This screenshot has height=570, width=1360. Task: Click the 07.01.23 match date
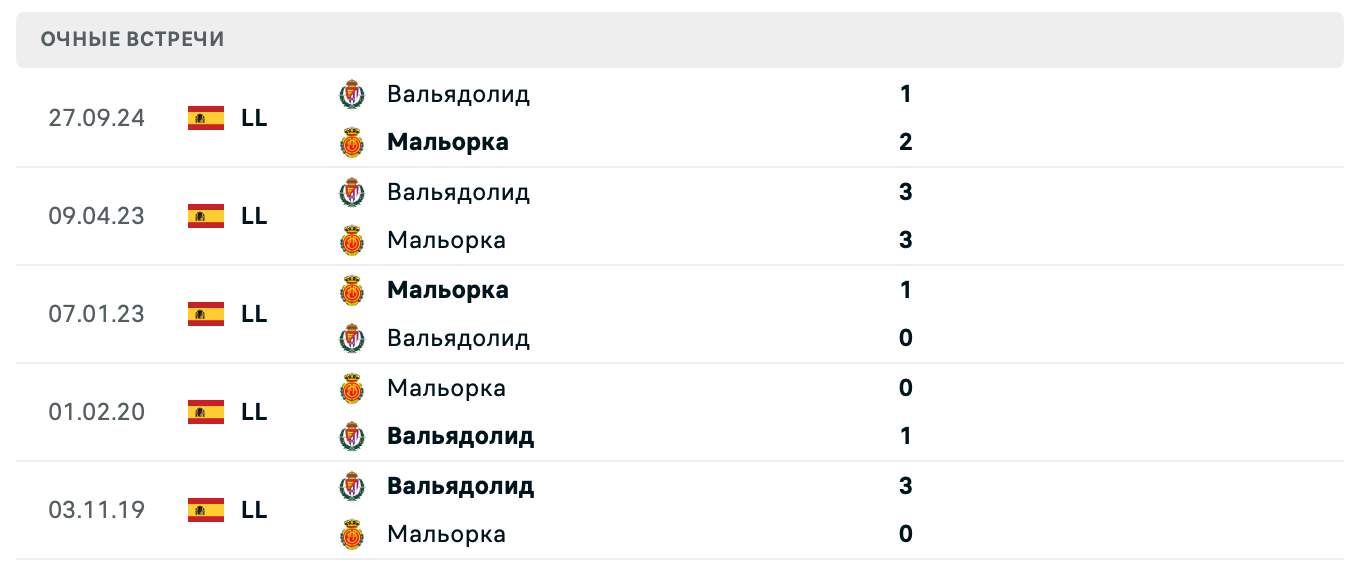click(96, 314)
